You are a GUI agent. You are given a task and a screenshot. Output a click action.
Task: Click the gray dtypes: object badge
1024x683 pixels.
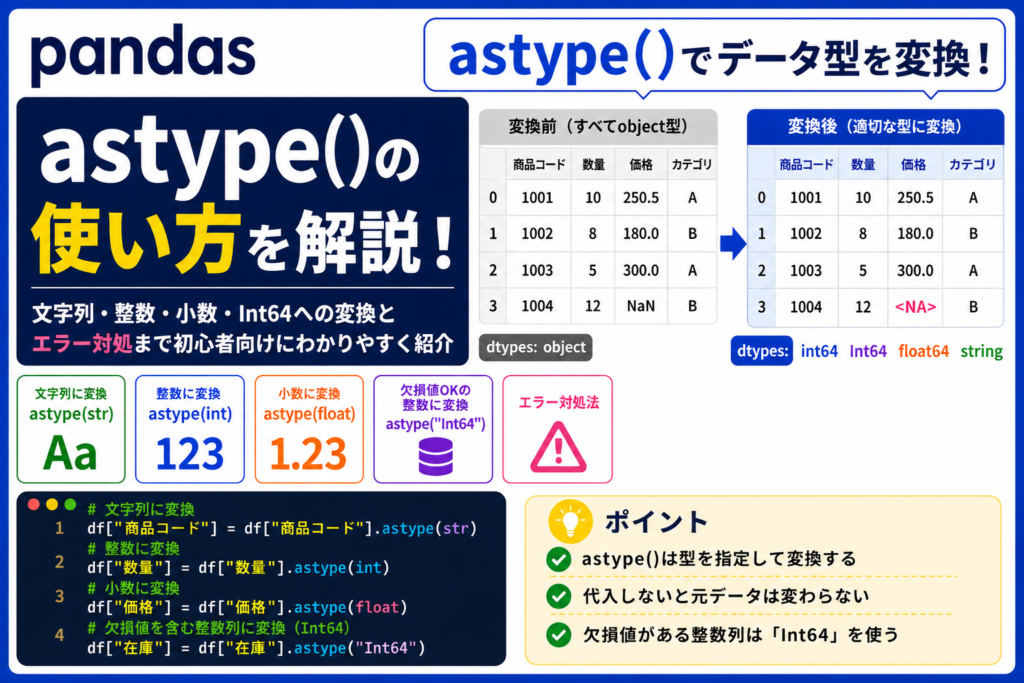[536, 347]
